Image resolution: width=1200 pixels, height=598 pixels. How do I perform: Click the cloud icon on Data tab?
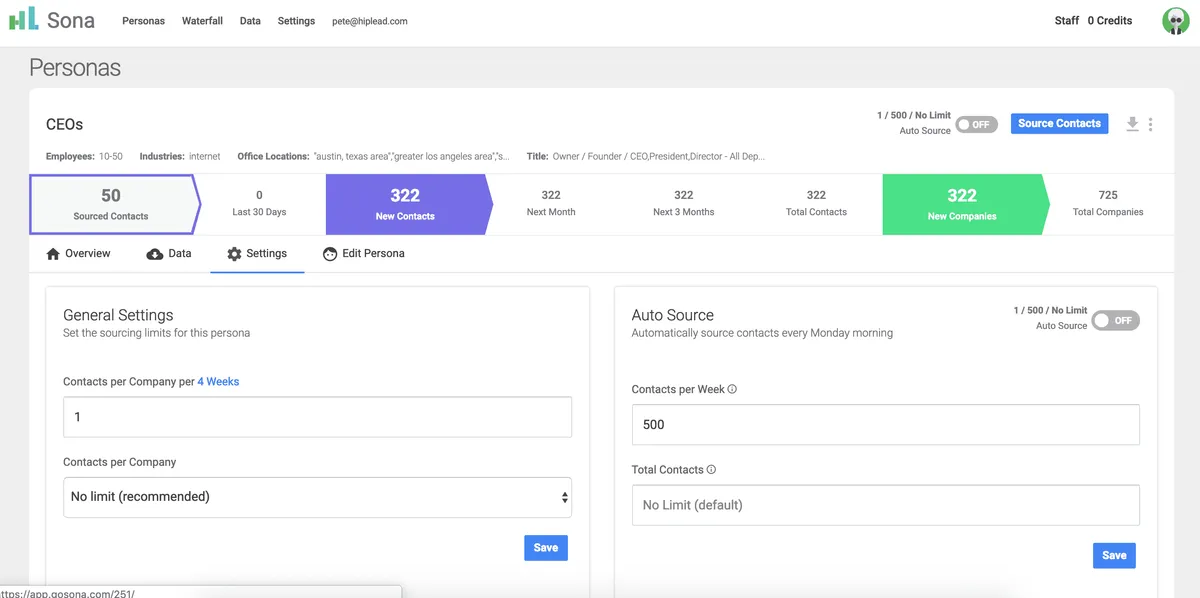(155, 254)
